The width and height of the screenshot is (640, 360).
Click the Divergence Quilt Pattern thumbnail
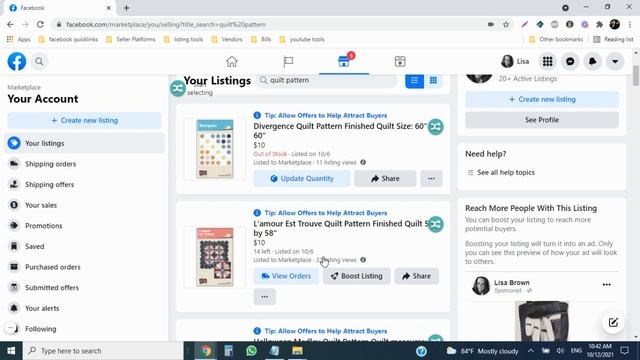coord(215,149)
